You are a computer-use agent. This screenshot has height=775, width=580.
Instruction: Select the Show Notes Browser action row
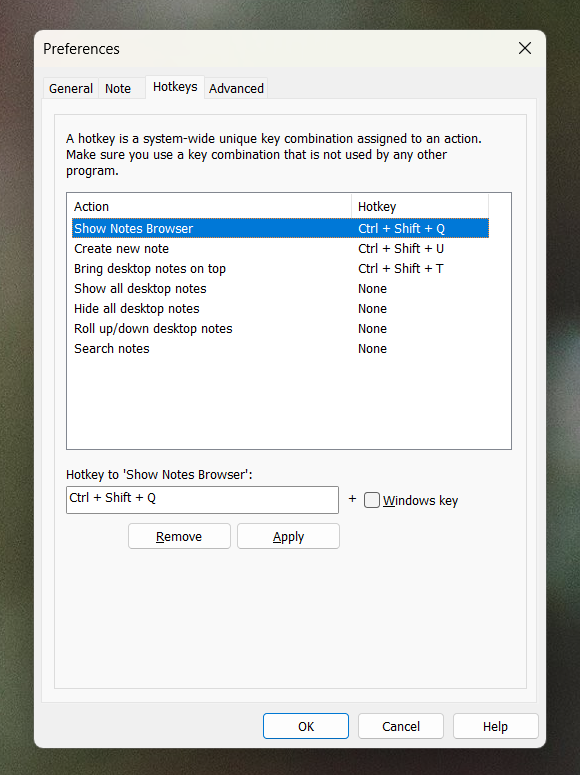pyautogui.click(x=280, y=228)
